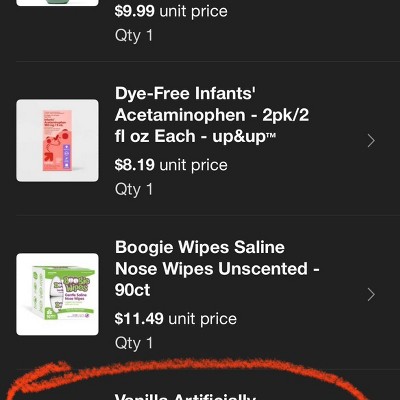Open the cut-off Vanilla Artificially item title
This screenshot has width=400, height=400.
coord(185,397)
